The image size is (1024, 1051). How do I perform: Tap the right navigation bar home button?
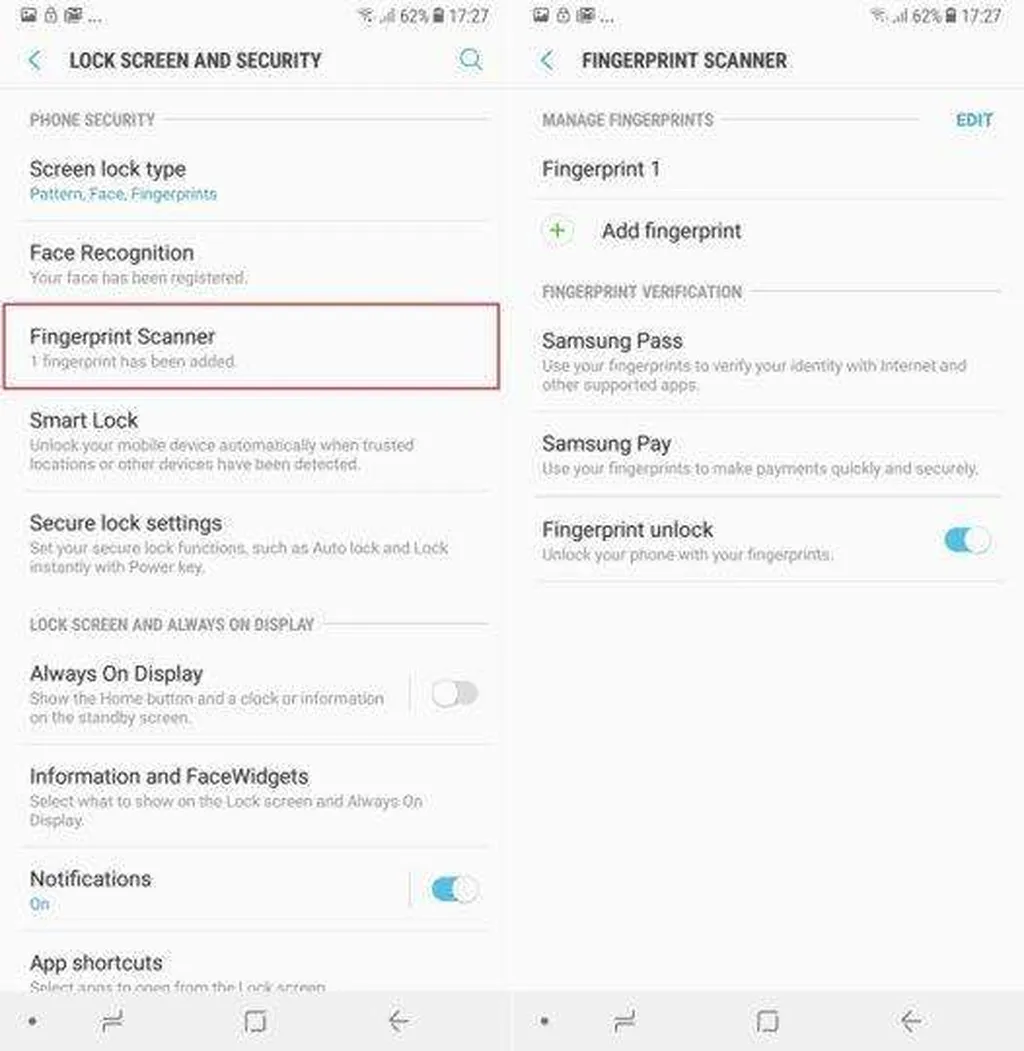[x=767, y=1022]
